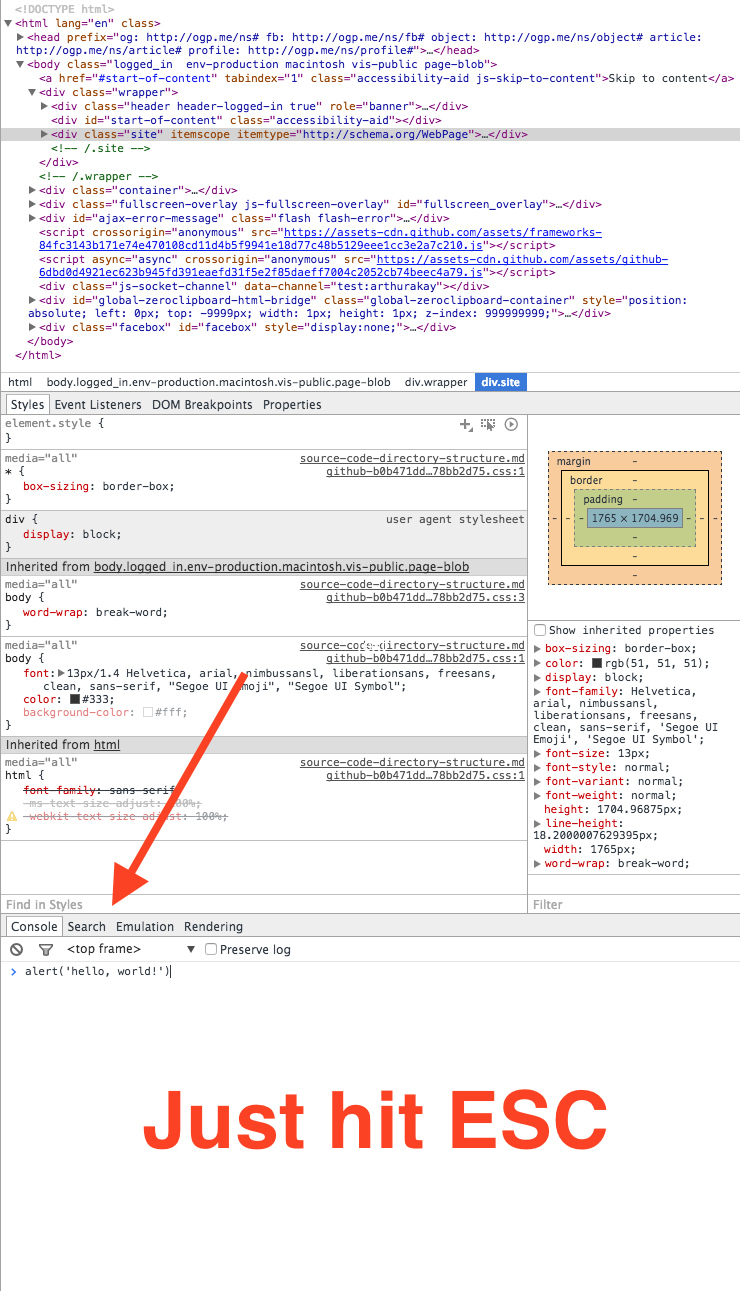Click the word-wrap: break-word declaration

pos(95,612)
